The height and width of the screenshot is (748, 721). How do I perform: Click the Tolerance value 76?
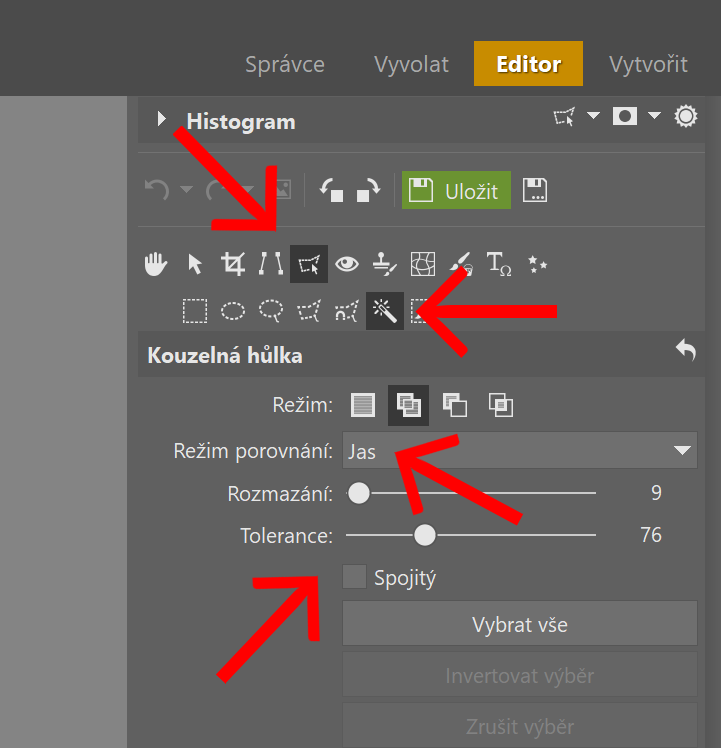651,535
